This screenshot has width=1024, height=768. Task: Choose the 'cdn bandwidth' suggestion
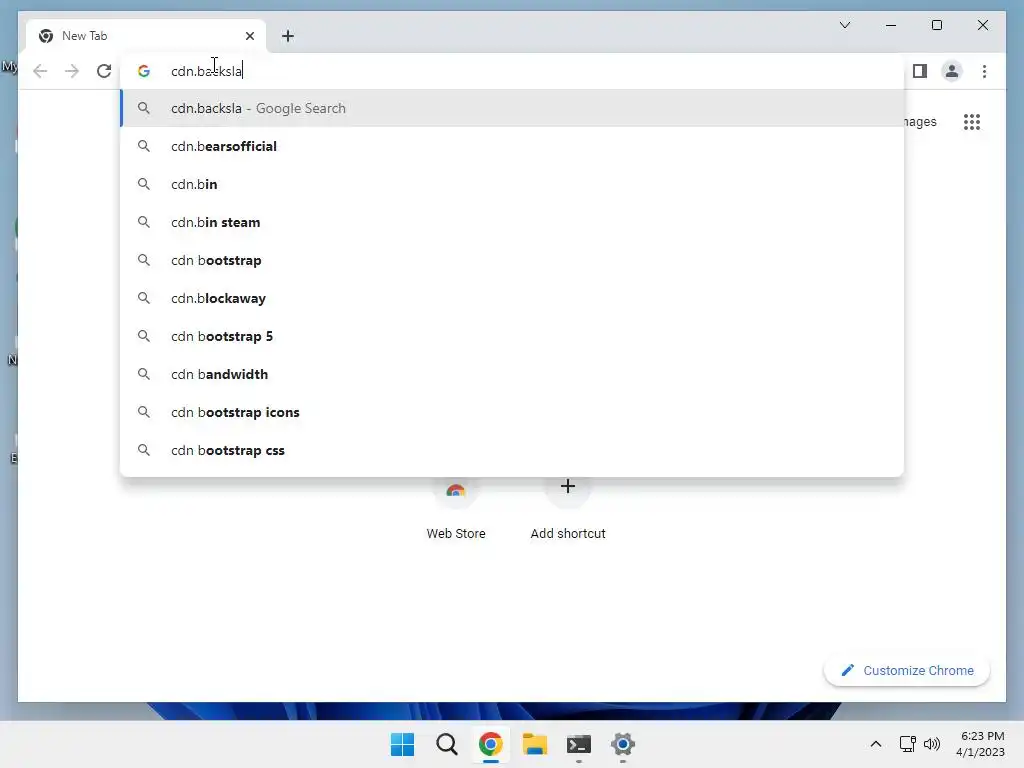512,374
